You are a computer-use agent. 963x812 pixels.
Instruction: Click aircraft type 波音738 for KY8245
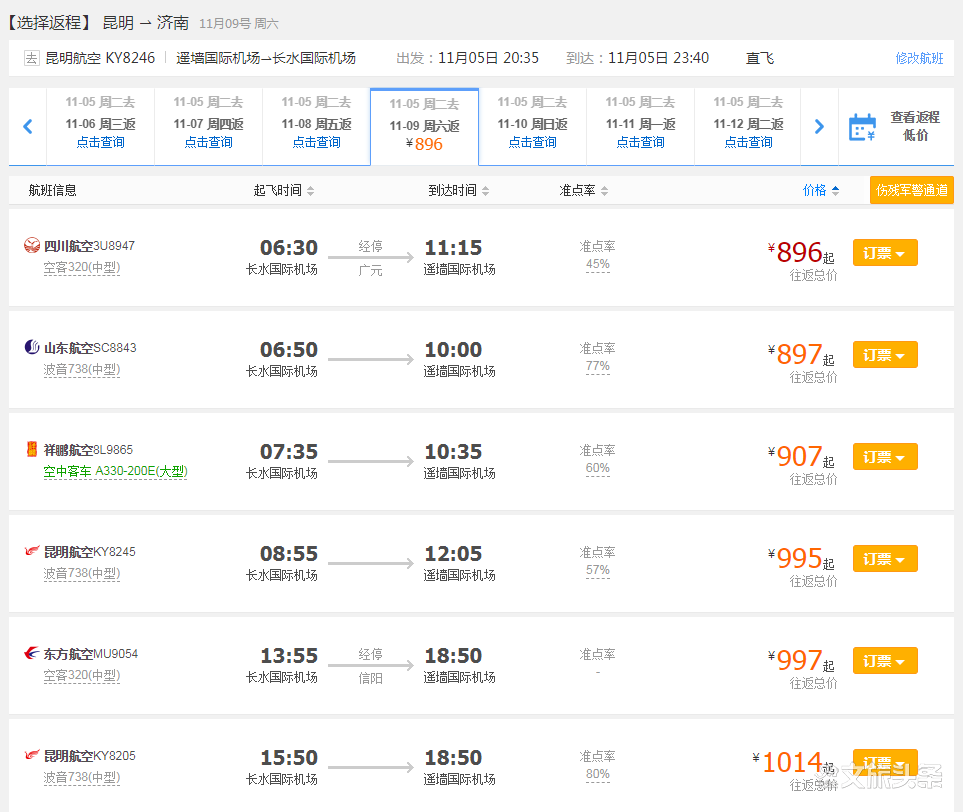click(x=82, y=574)
